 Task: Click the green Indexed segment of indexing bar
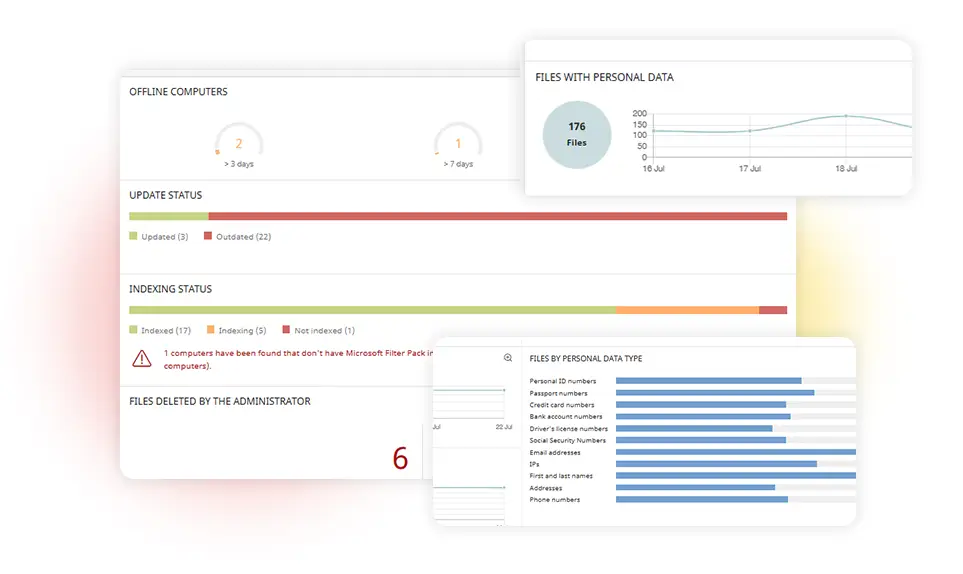373,310
